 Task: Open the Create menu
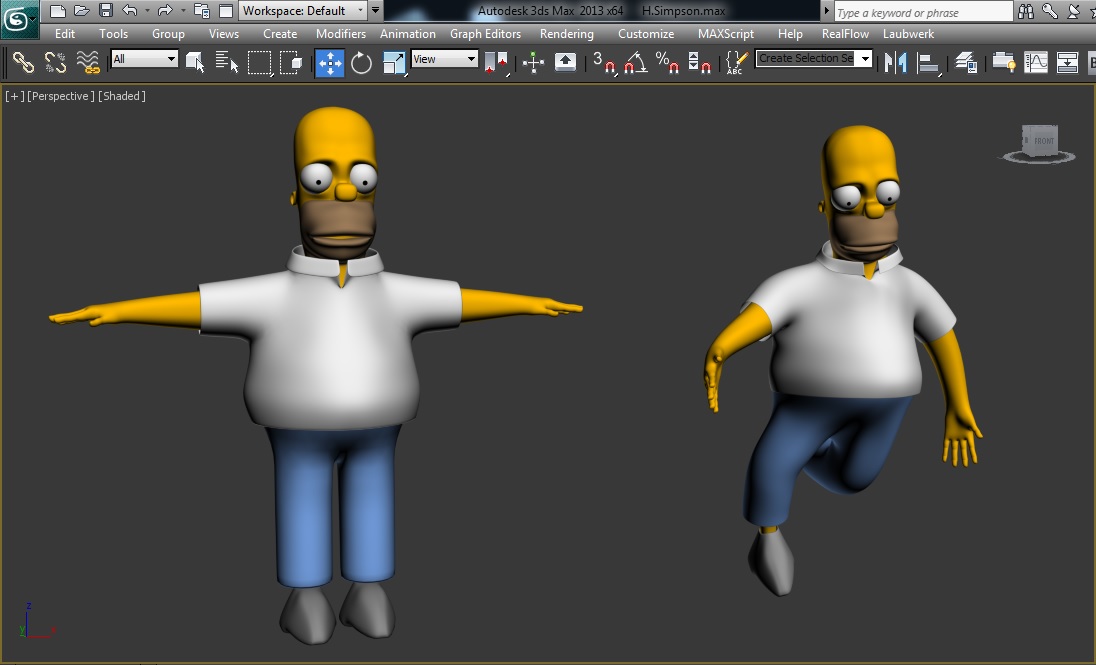point(280,34)
